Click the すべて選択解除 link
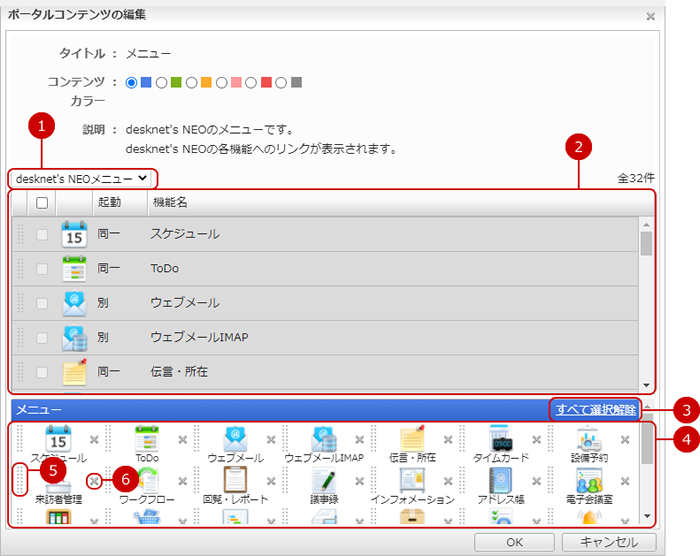Viewport: 700px width, 556px height. (596, 410)
